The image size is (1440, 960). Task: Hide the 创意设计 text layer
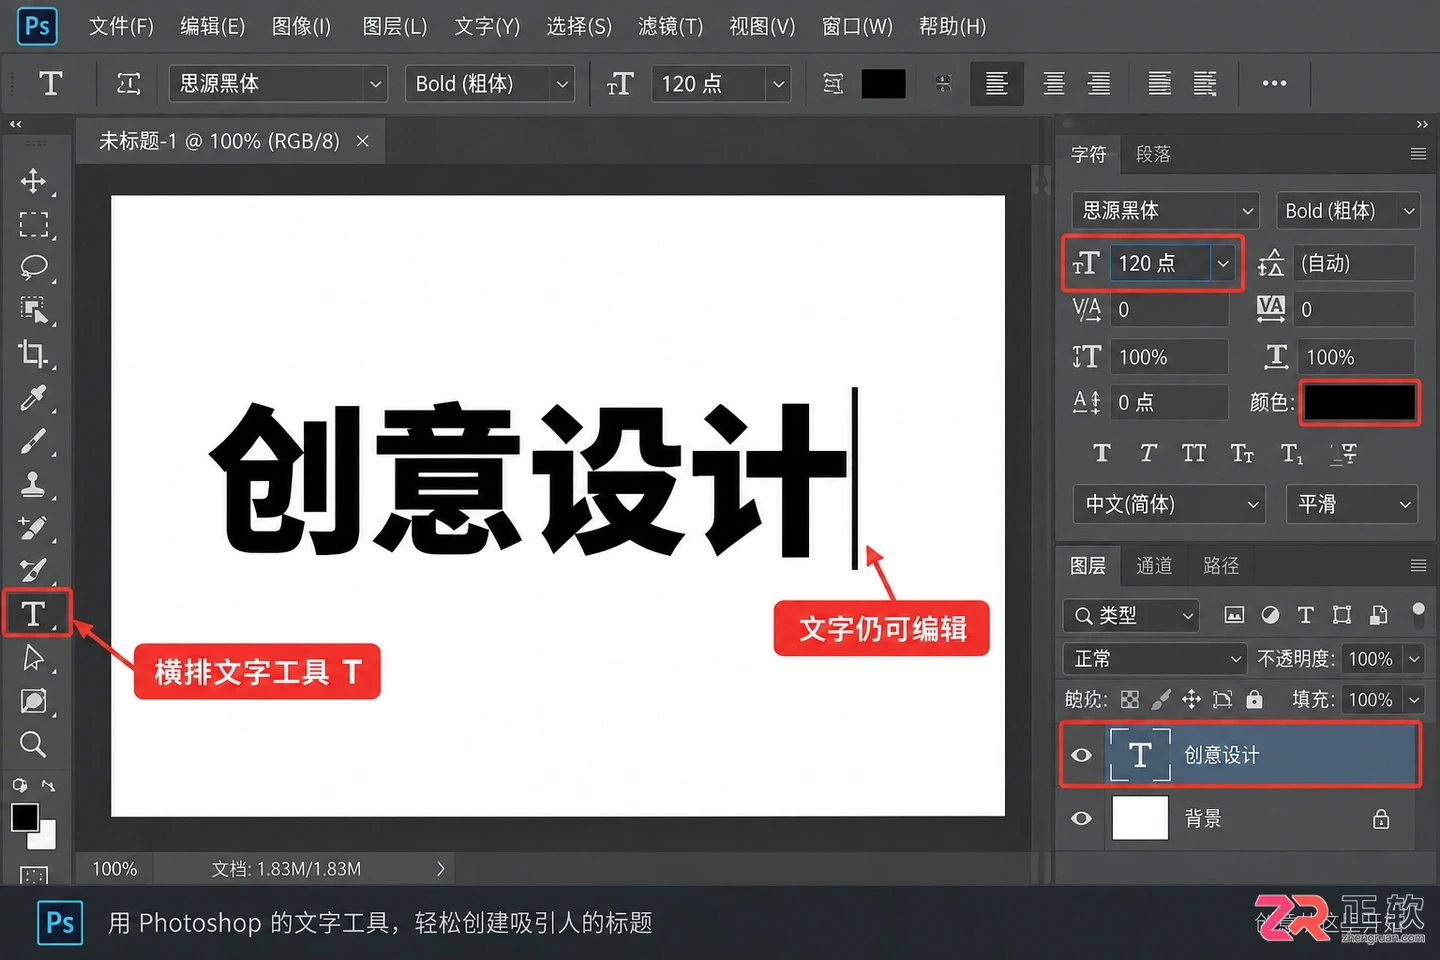click(1081, 755)
